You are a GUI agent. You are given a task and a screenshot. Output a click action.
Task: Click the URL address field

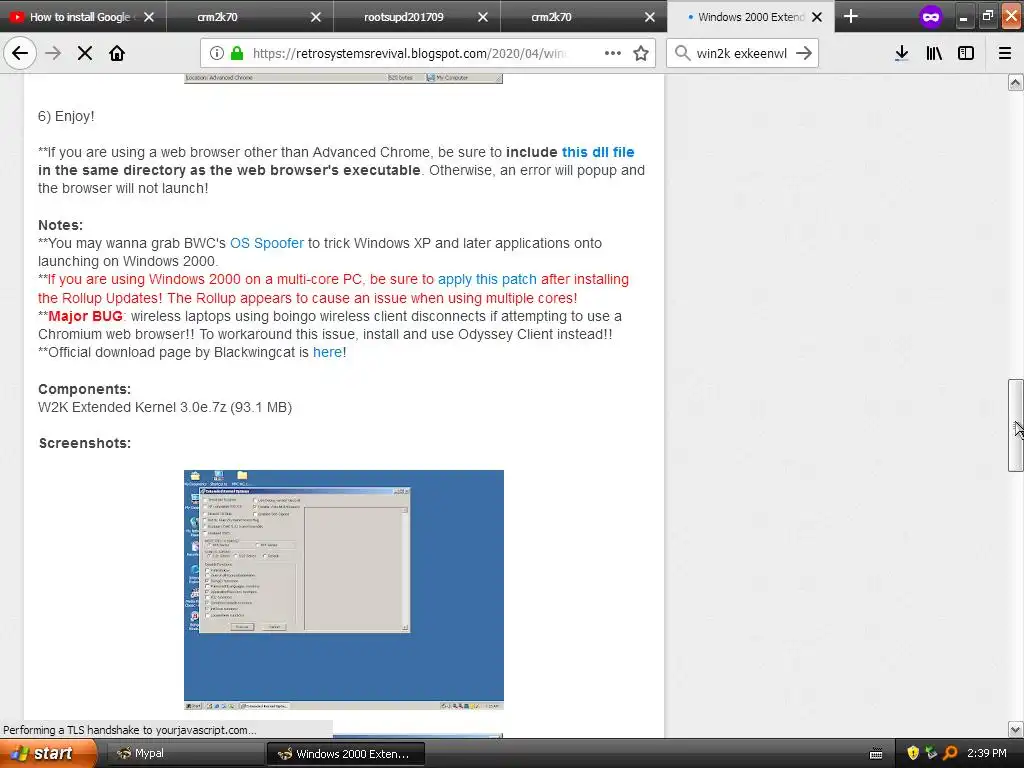(409, 53)
